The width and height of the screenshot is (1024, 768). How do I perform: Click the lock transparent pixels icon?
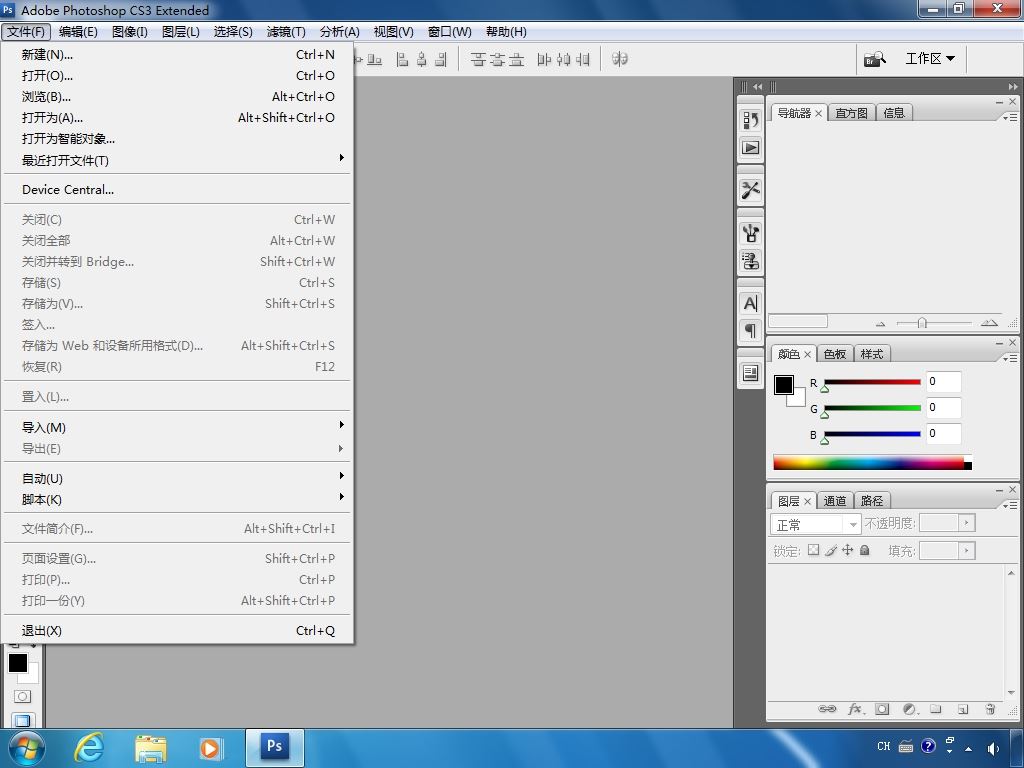pos(813,550)
